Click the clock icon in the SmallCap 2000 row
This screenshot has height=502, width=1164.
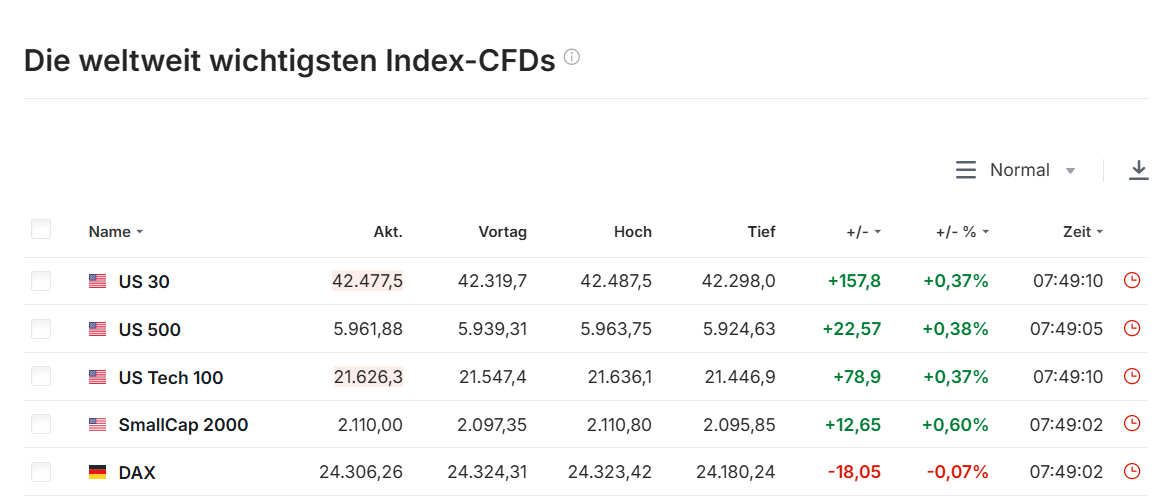(1132, 424)
